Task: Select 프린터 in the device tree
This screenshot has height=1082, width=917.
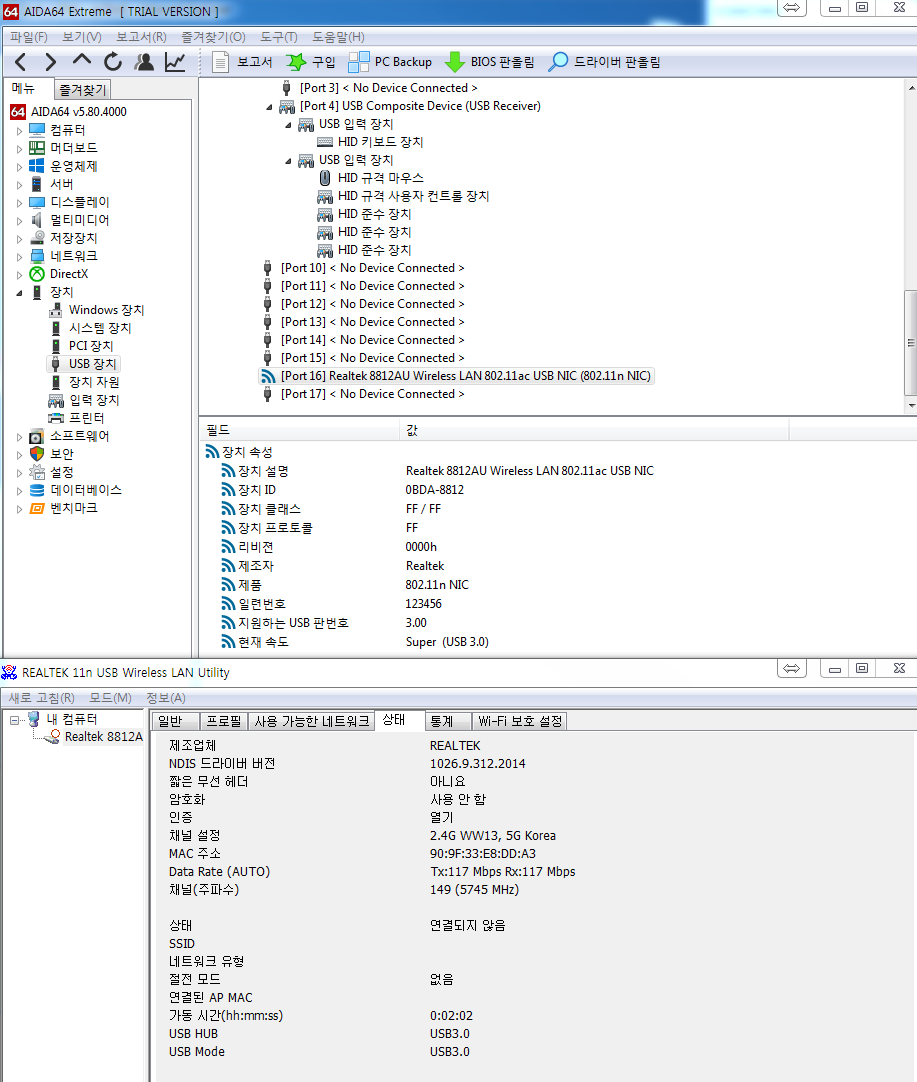Action: (x=86, y=417)
